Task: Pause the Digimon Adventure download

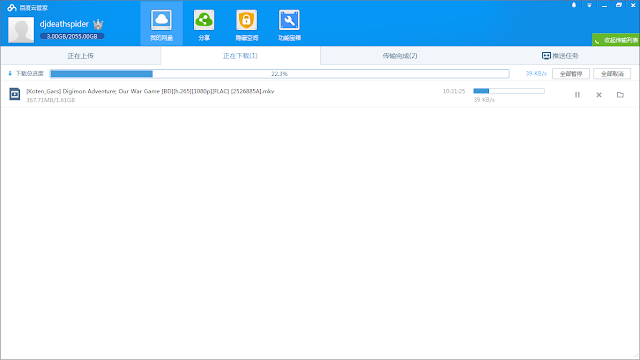Action: (577, 95)
